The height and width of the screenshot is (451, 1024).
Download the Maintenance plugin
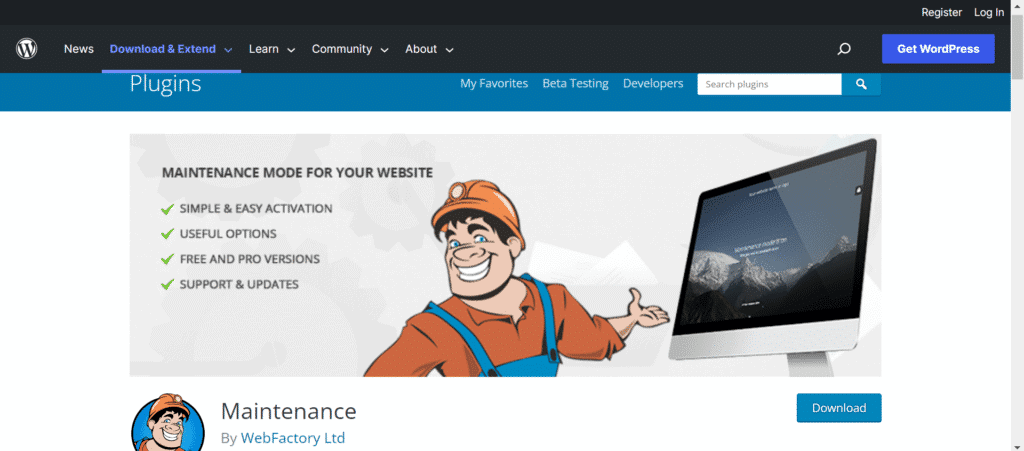(x=839, y=408)
